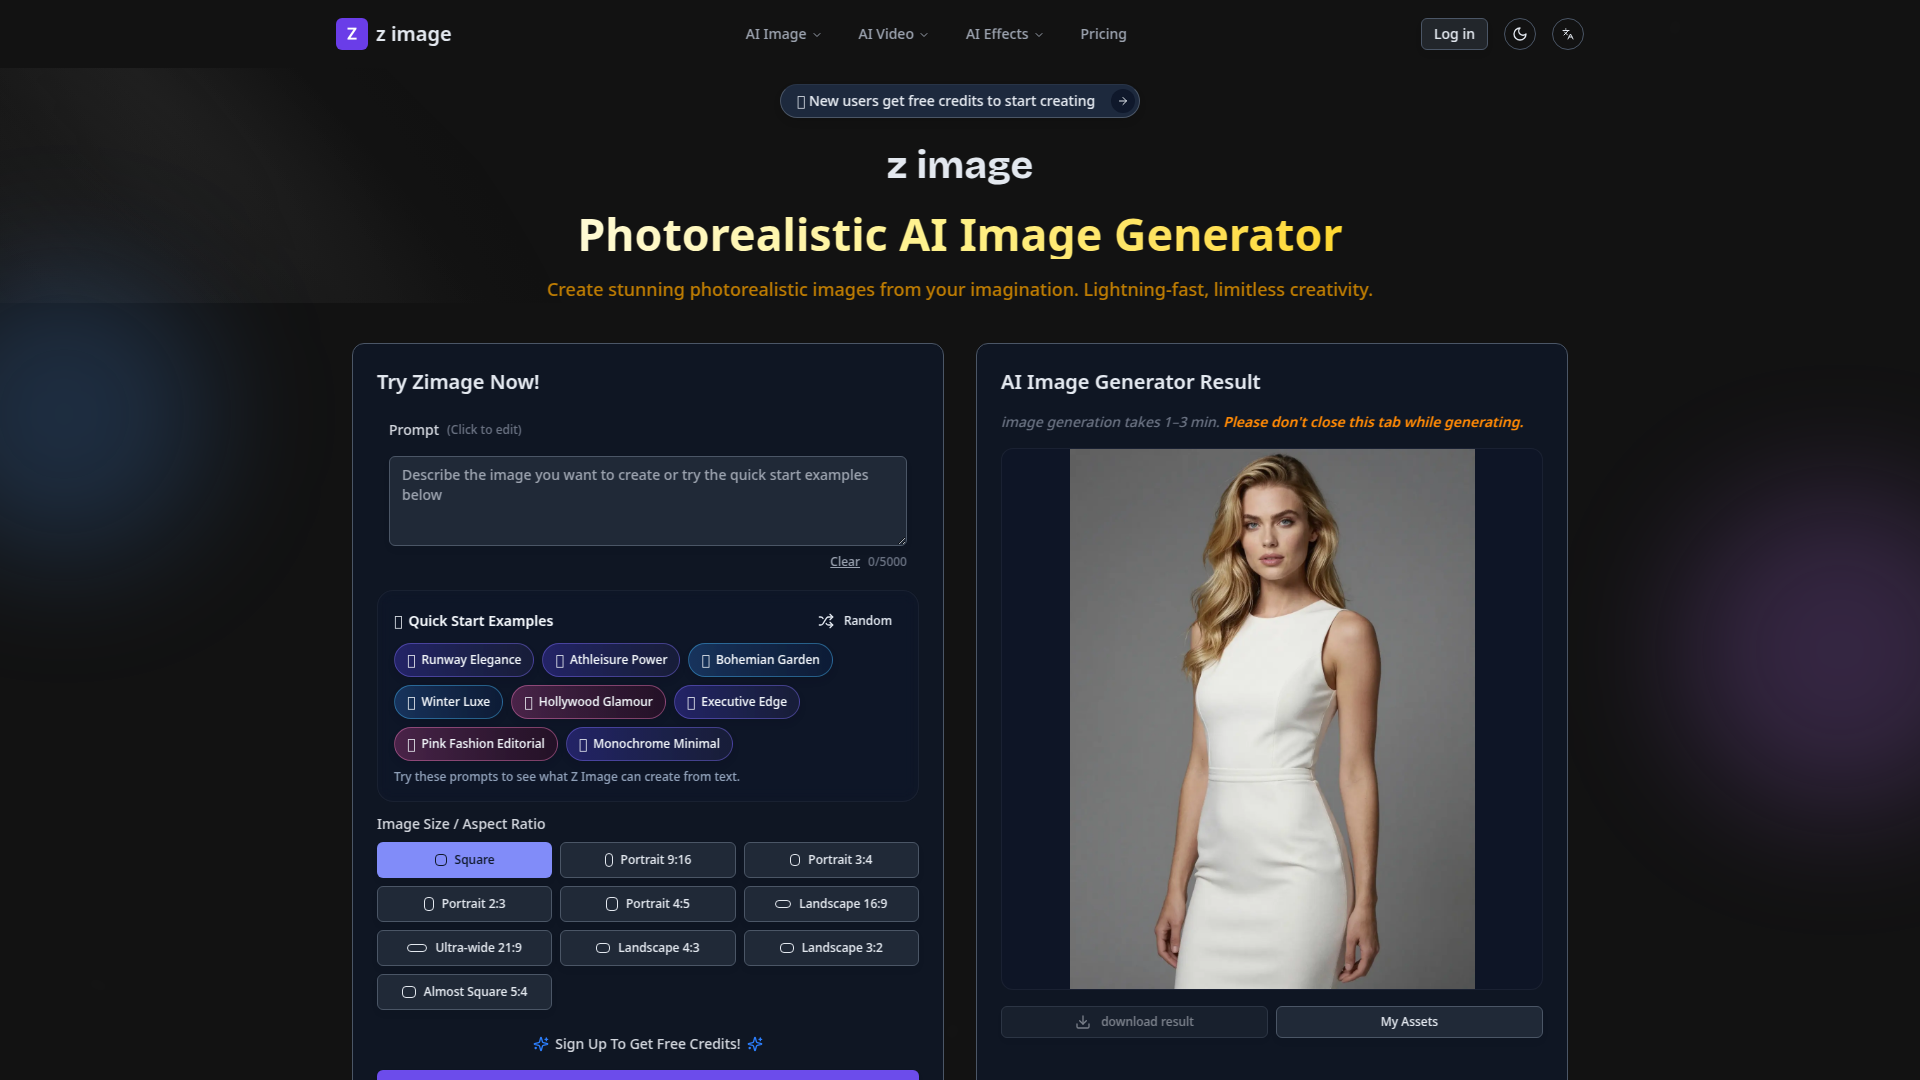Select the Square aspect ratio
The width and height of the screenshot is (1920, 1080).
tap(464, 860)
